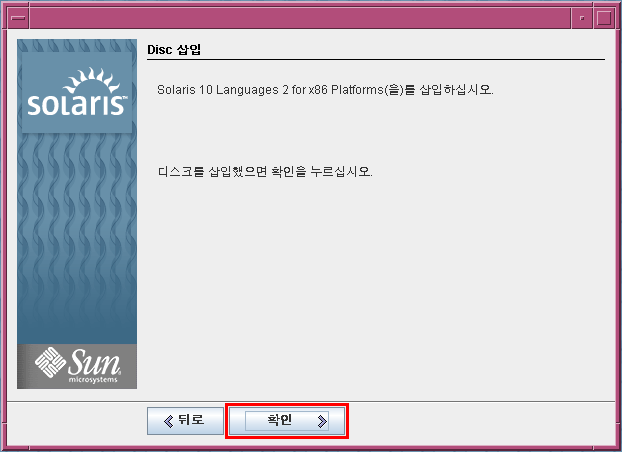
Task: Click the Sun Microsystems logo
Action: [77, 366]
